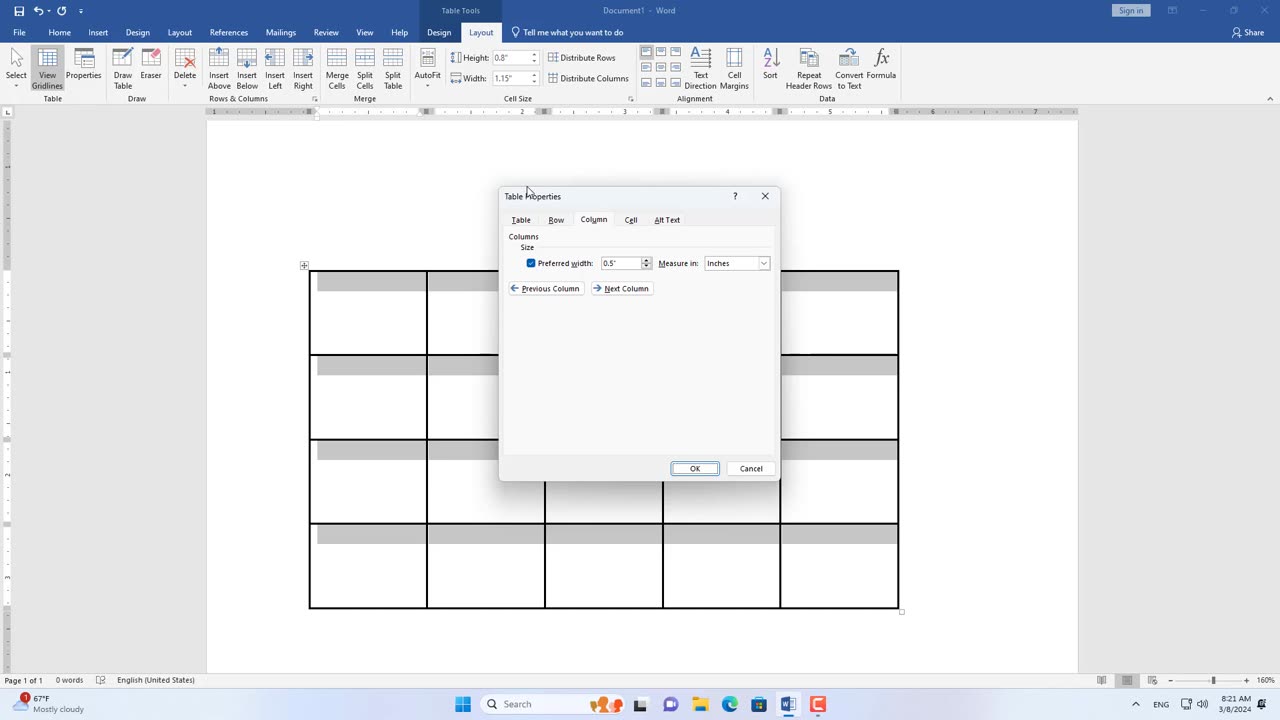Image resolution: width=1280 pixels, height=720 pixels.
Task: Switch to the References ribbon tab
Action: (229, 32)
